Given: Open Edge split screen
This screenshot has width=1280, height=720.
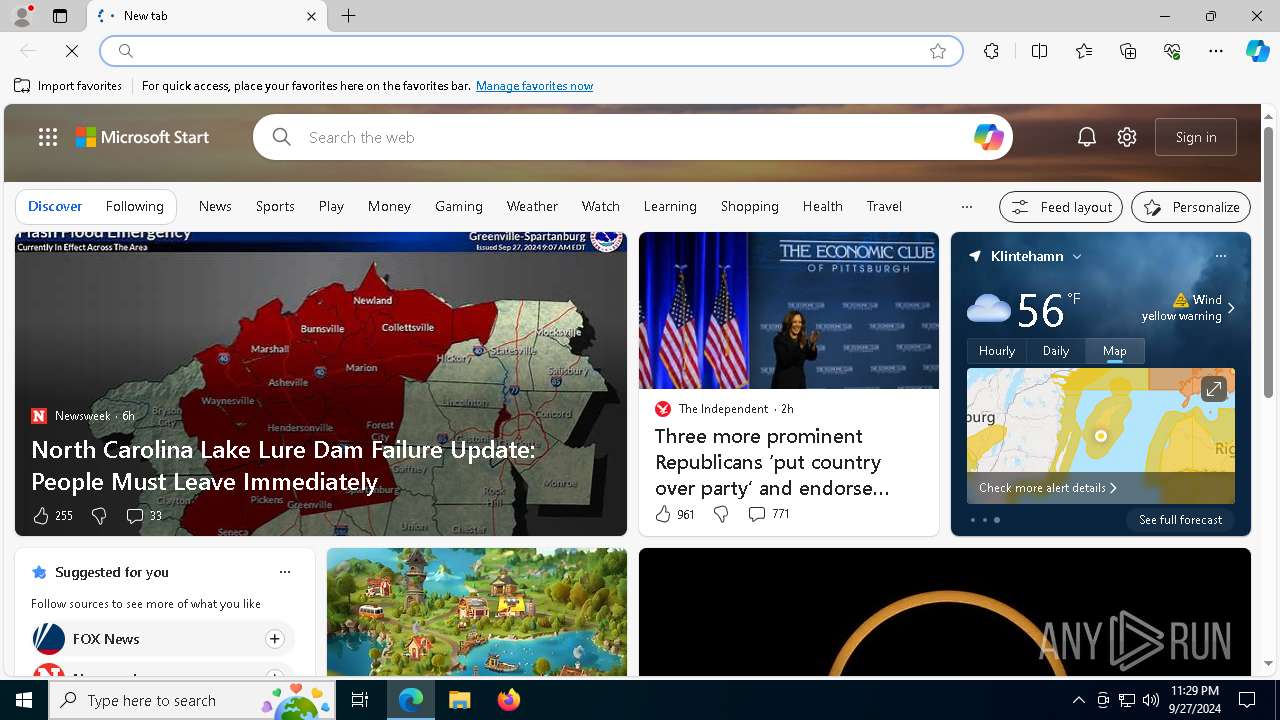Looking at the screenshot, I should [1039, 51].
